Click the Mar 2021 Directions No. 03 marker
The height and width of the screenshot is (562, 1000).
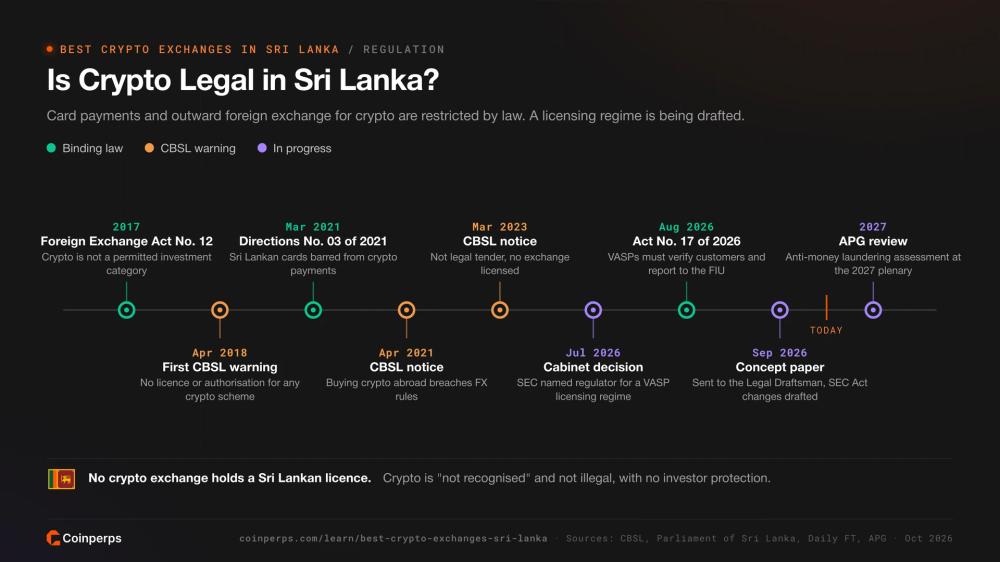tap(313, 310)
